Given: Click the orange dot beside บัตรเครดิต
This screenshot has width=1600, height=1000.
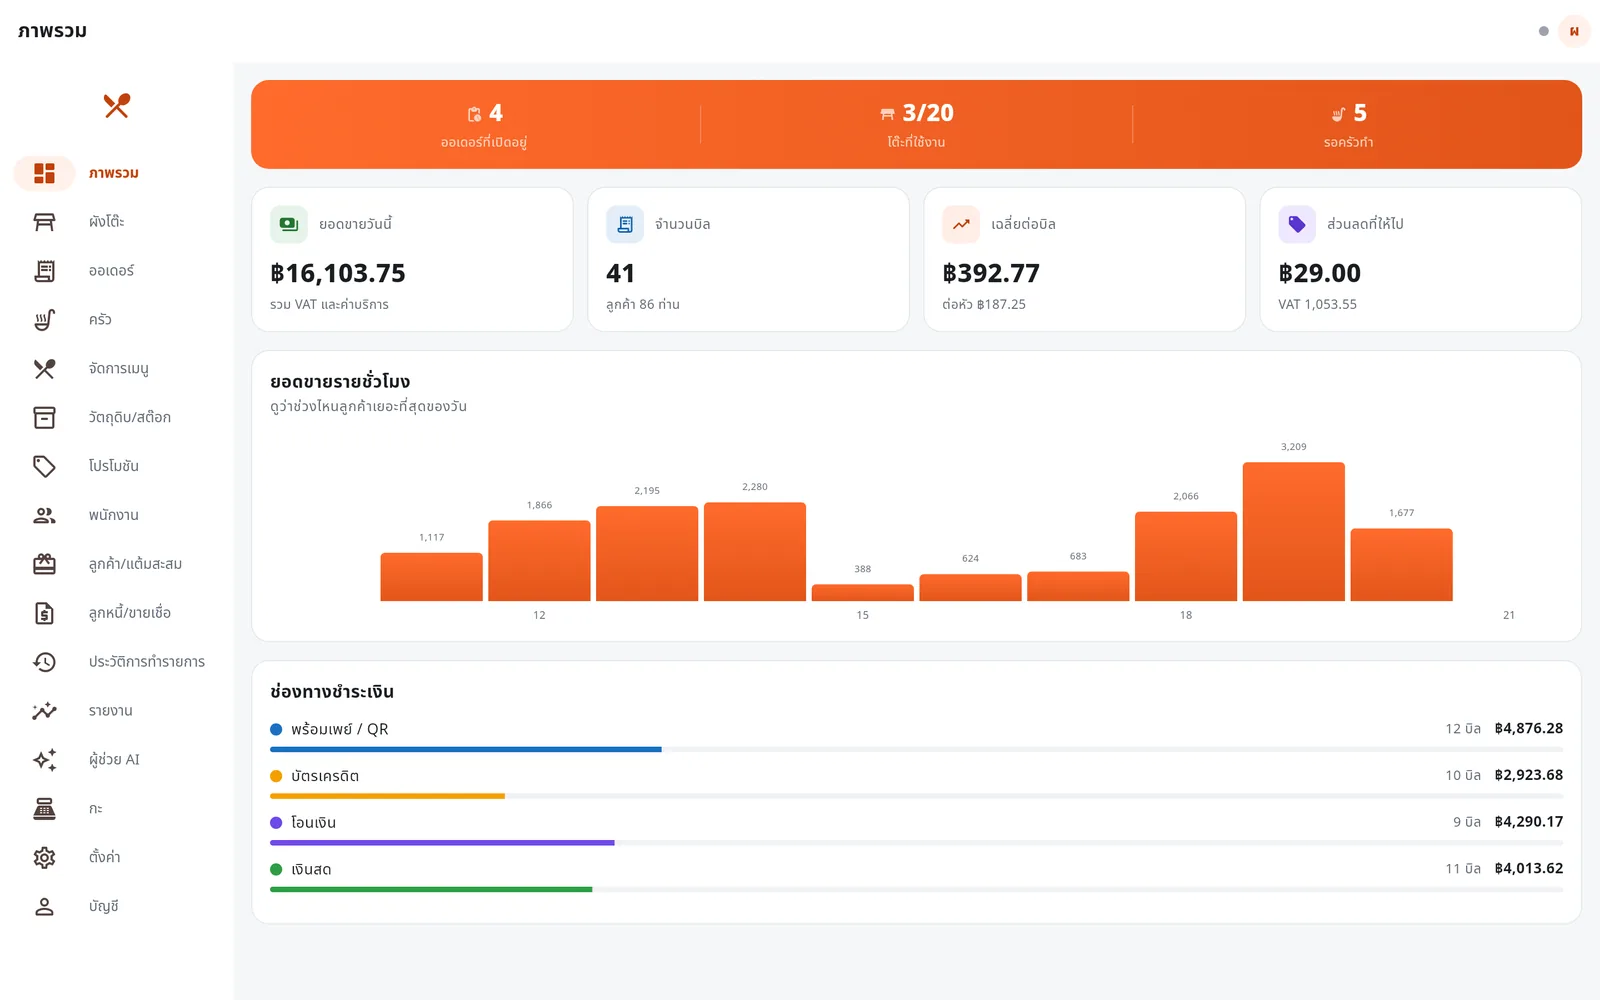Looking at the screenshot, I should coord(276,776).
